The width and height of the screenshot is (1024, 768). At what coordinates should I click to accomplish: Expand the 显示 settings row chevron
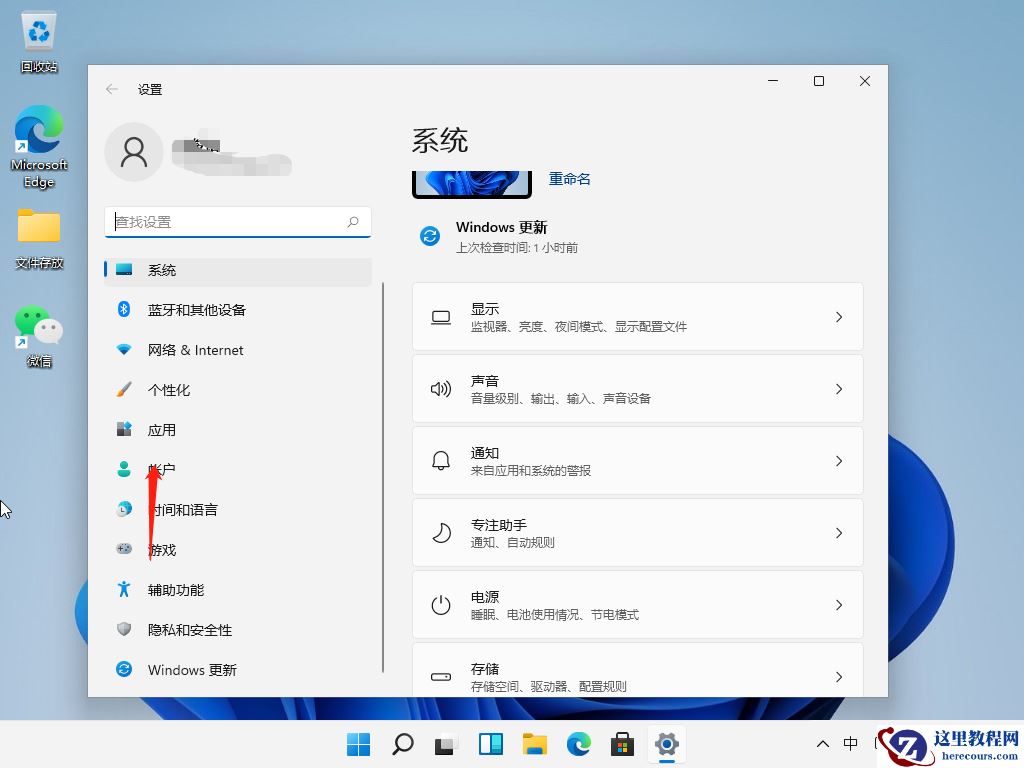pyautogui.click(x=839, y=316)
